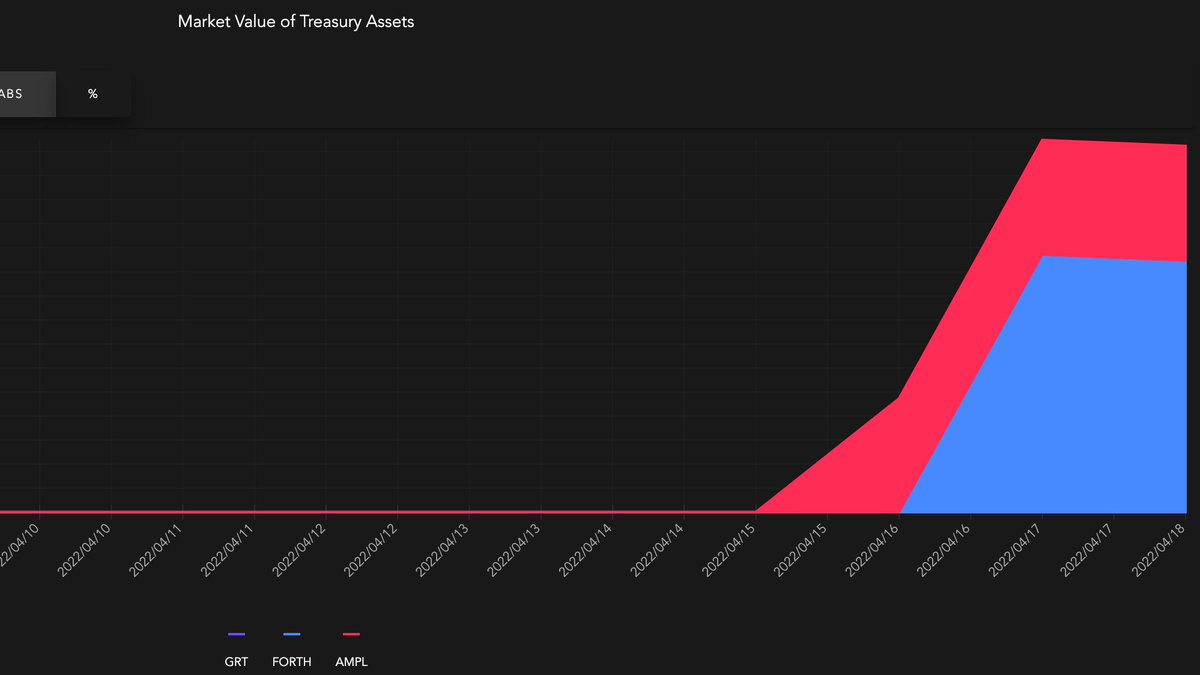Click the red AMPL legend color marker

(x=351, y=634)
